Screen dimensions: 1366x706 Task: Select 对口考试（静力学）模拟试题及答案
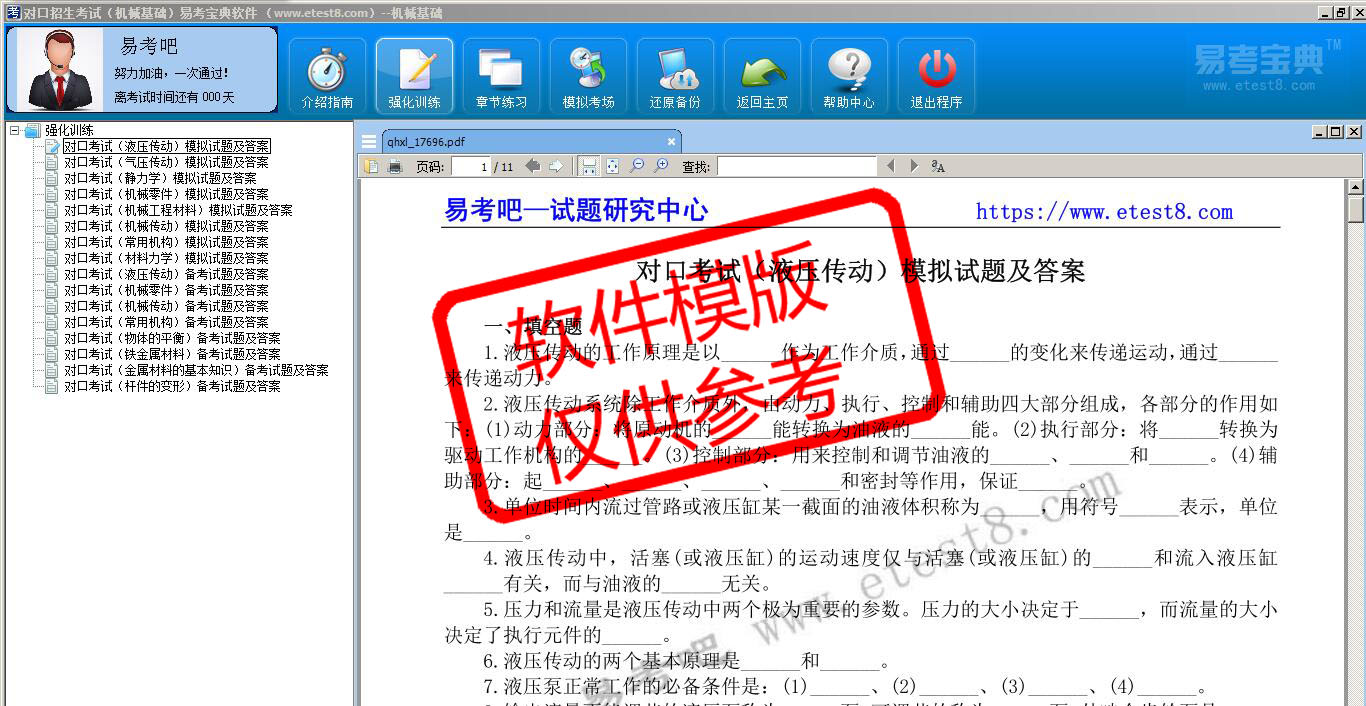[x=160, y=178]
